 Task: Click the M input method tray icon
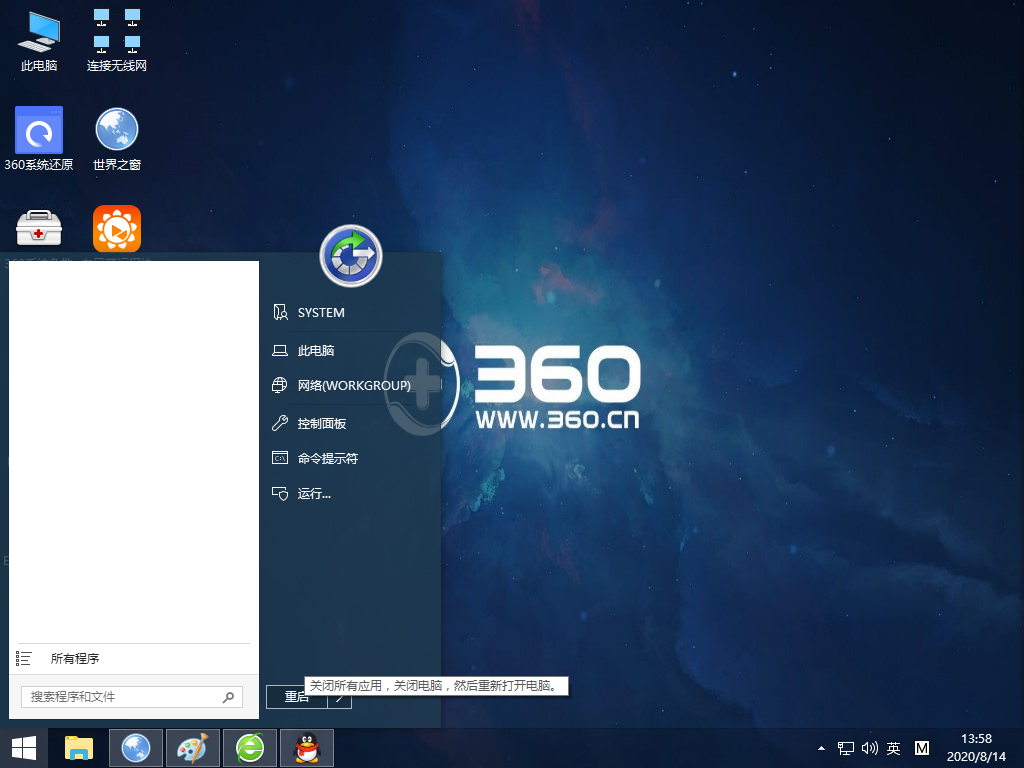(921, 748)
